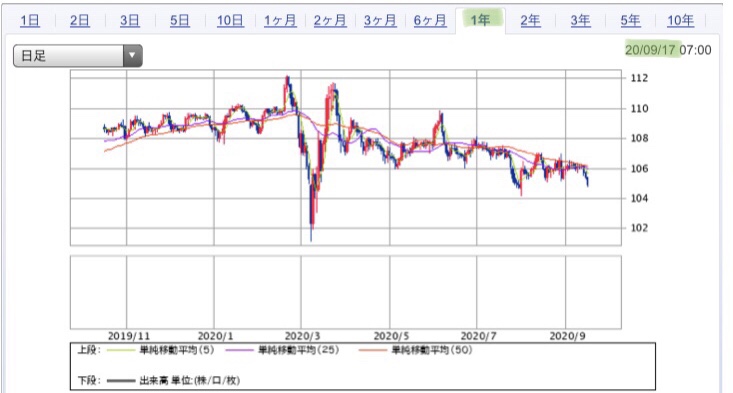Click the 112 price axis label
The height and width of the screenshot is (393, 733).
point(639,78)
